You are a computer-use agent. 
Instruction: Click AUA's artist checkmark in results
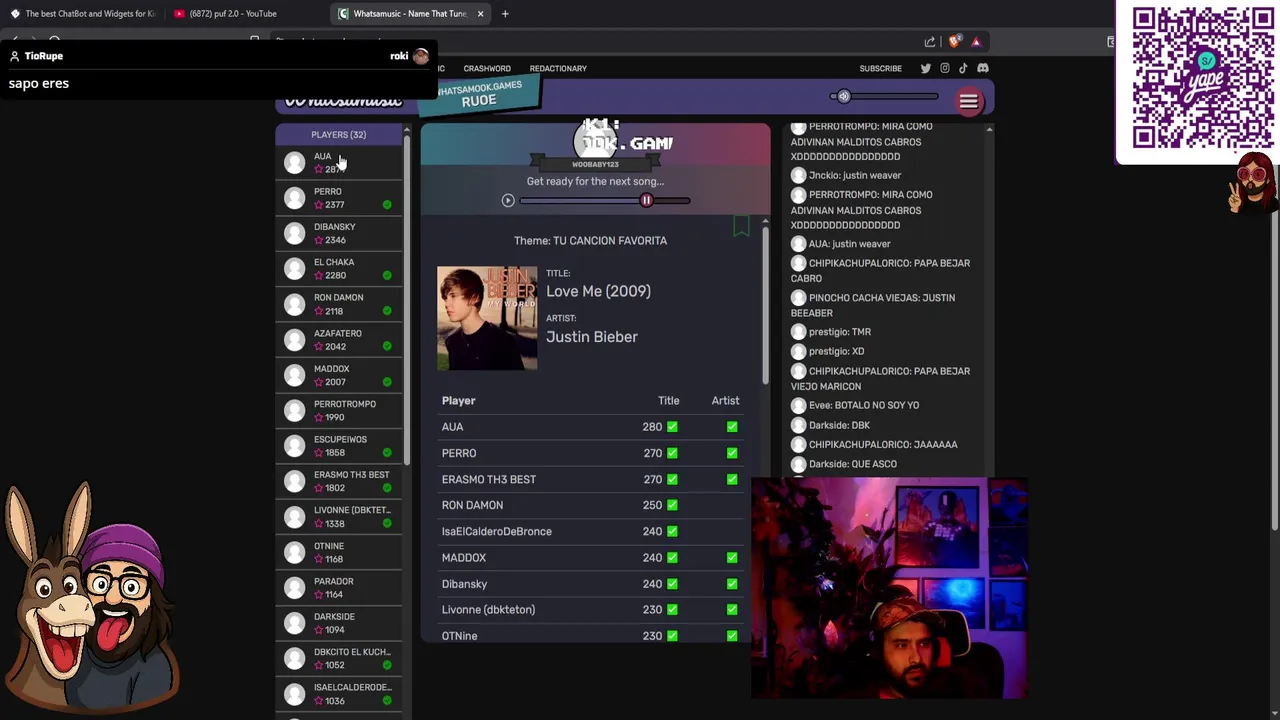point(732,427)
